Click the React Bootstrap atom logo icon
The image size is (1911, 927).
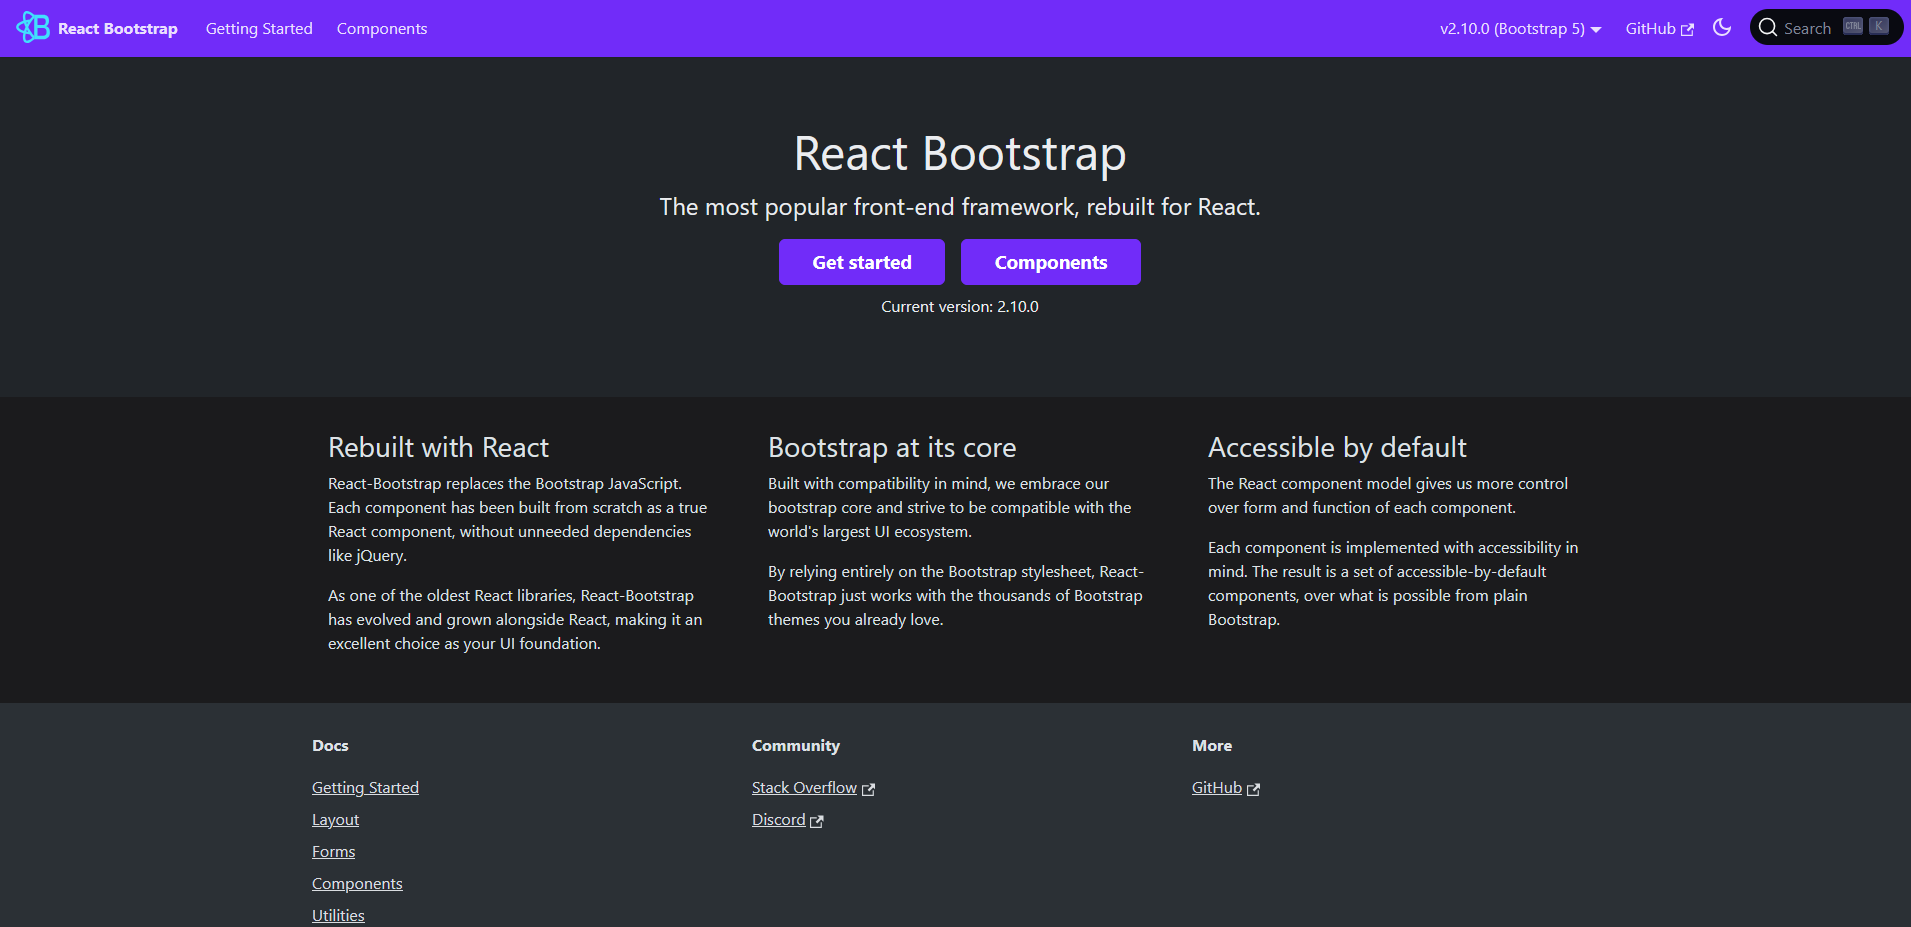[x=33, y=28]
